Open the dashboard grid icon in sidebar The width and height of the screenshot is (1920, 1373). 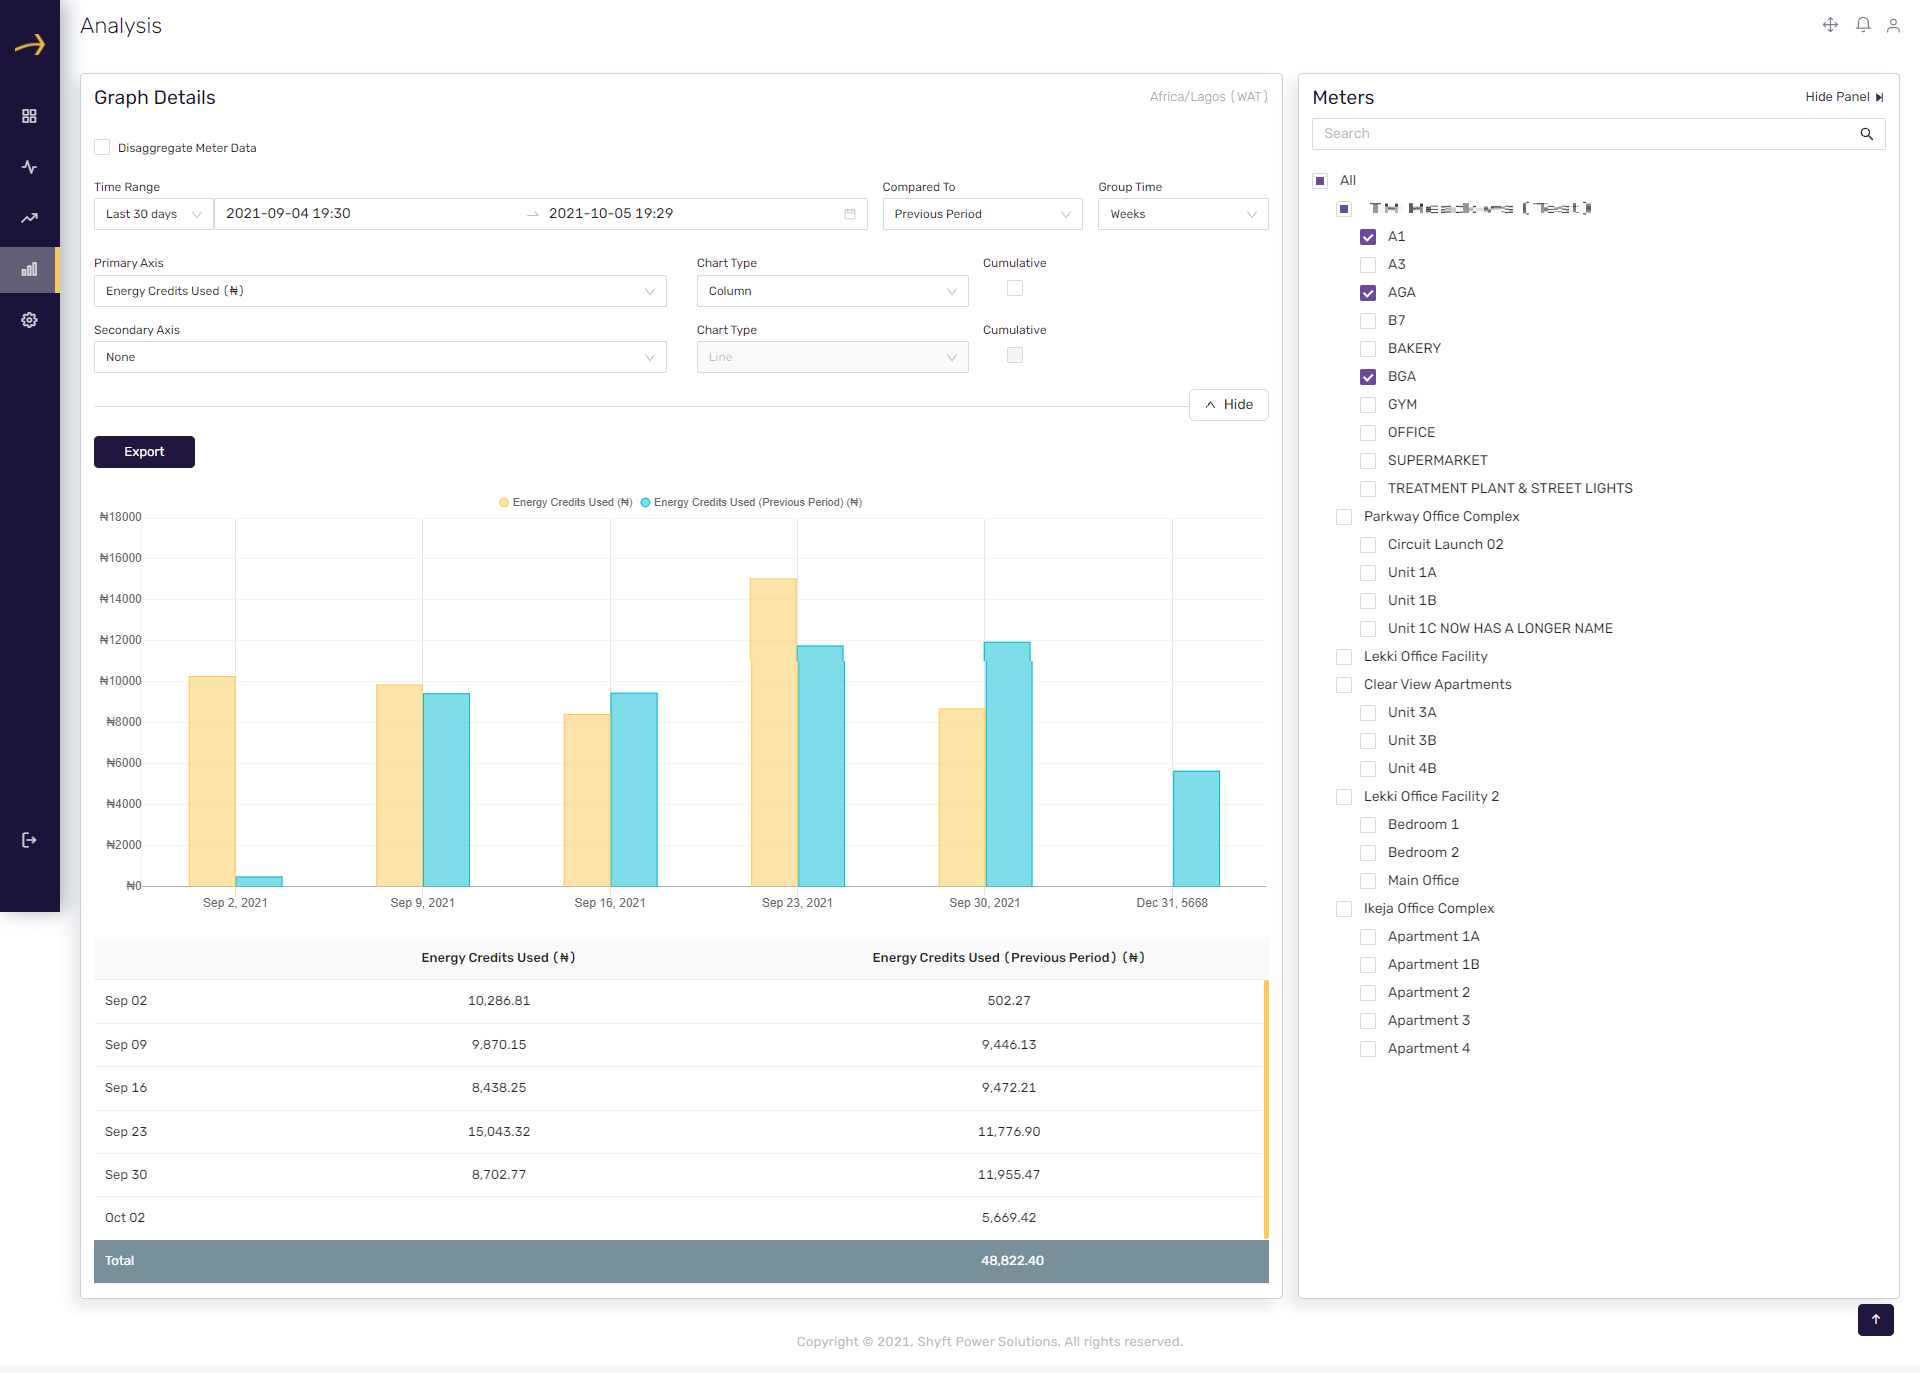(29, 116)
